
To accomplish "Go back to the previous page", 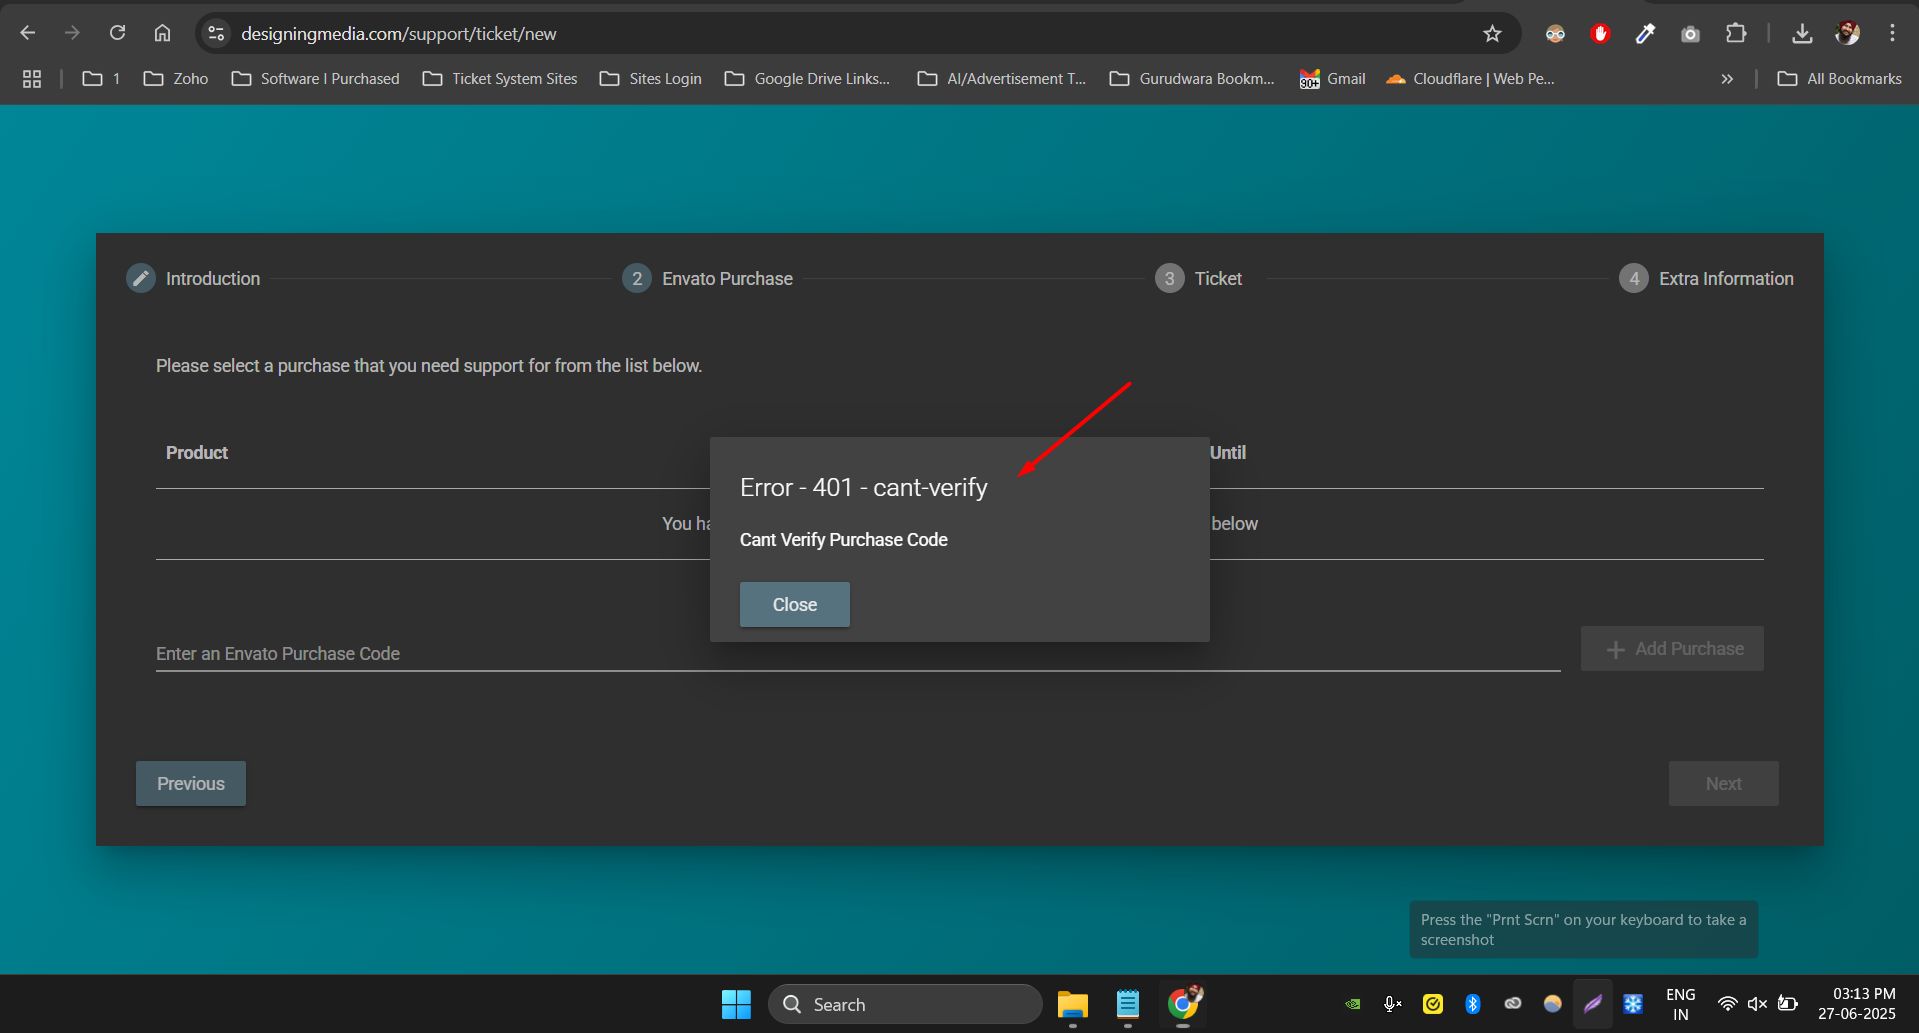I will [x=28, y=33].
